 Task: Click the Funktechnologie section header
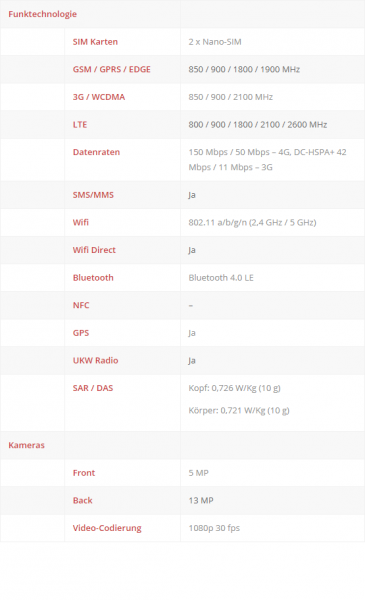(x=42, y=14)
